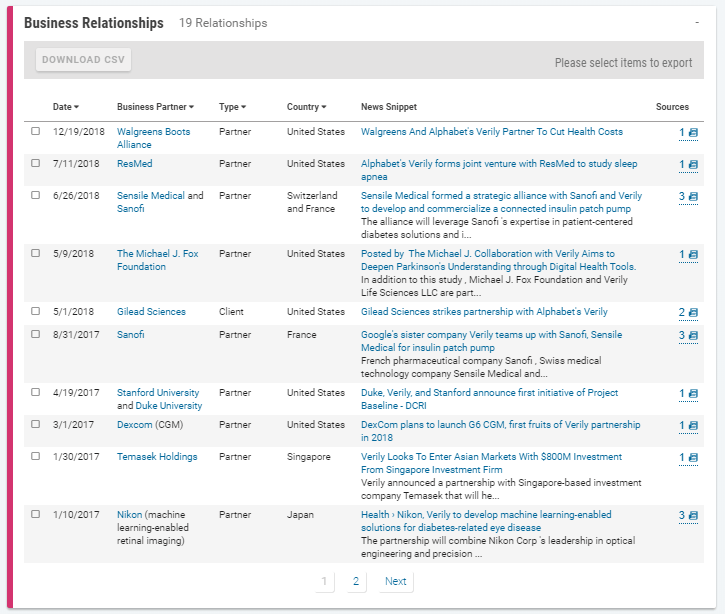The height and width of the screenshot is (614, 725).
Task: Open sources icon for Michael J. Fox Foundation row
Action: pyautogui.click(x=693, y=255)
